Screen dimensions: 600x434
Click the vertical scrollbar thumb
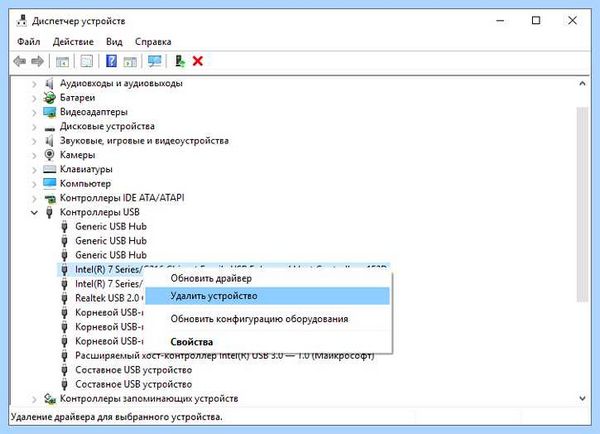coord(582,204)
